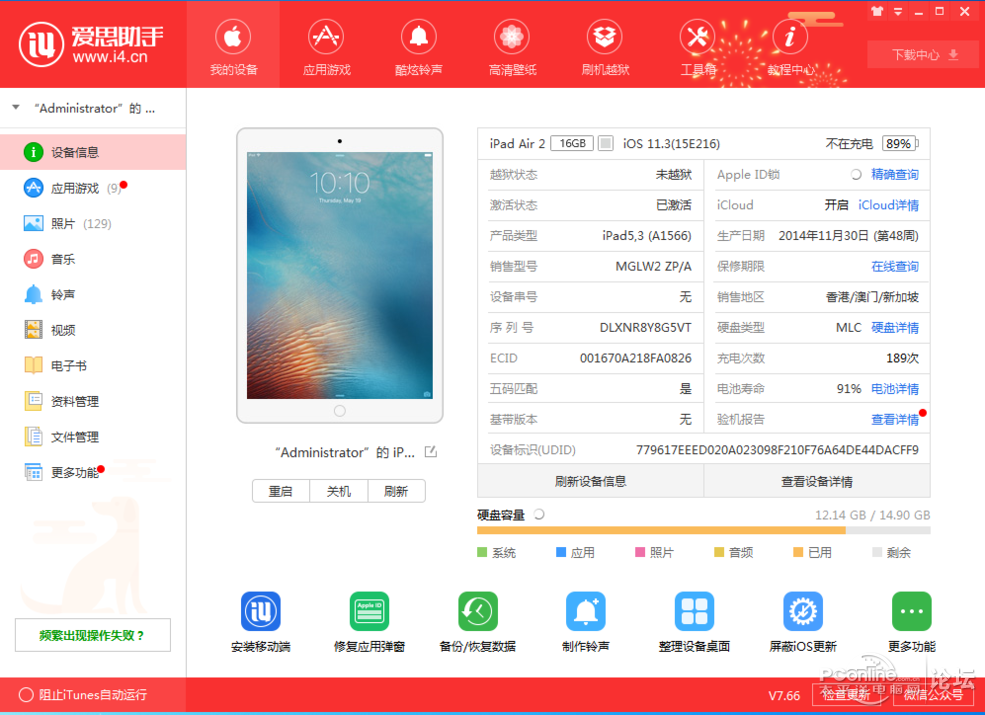Click the 微信公众号 button

coord(933,694)
